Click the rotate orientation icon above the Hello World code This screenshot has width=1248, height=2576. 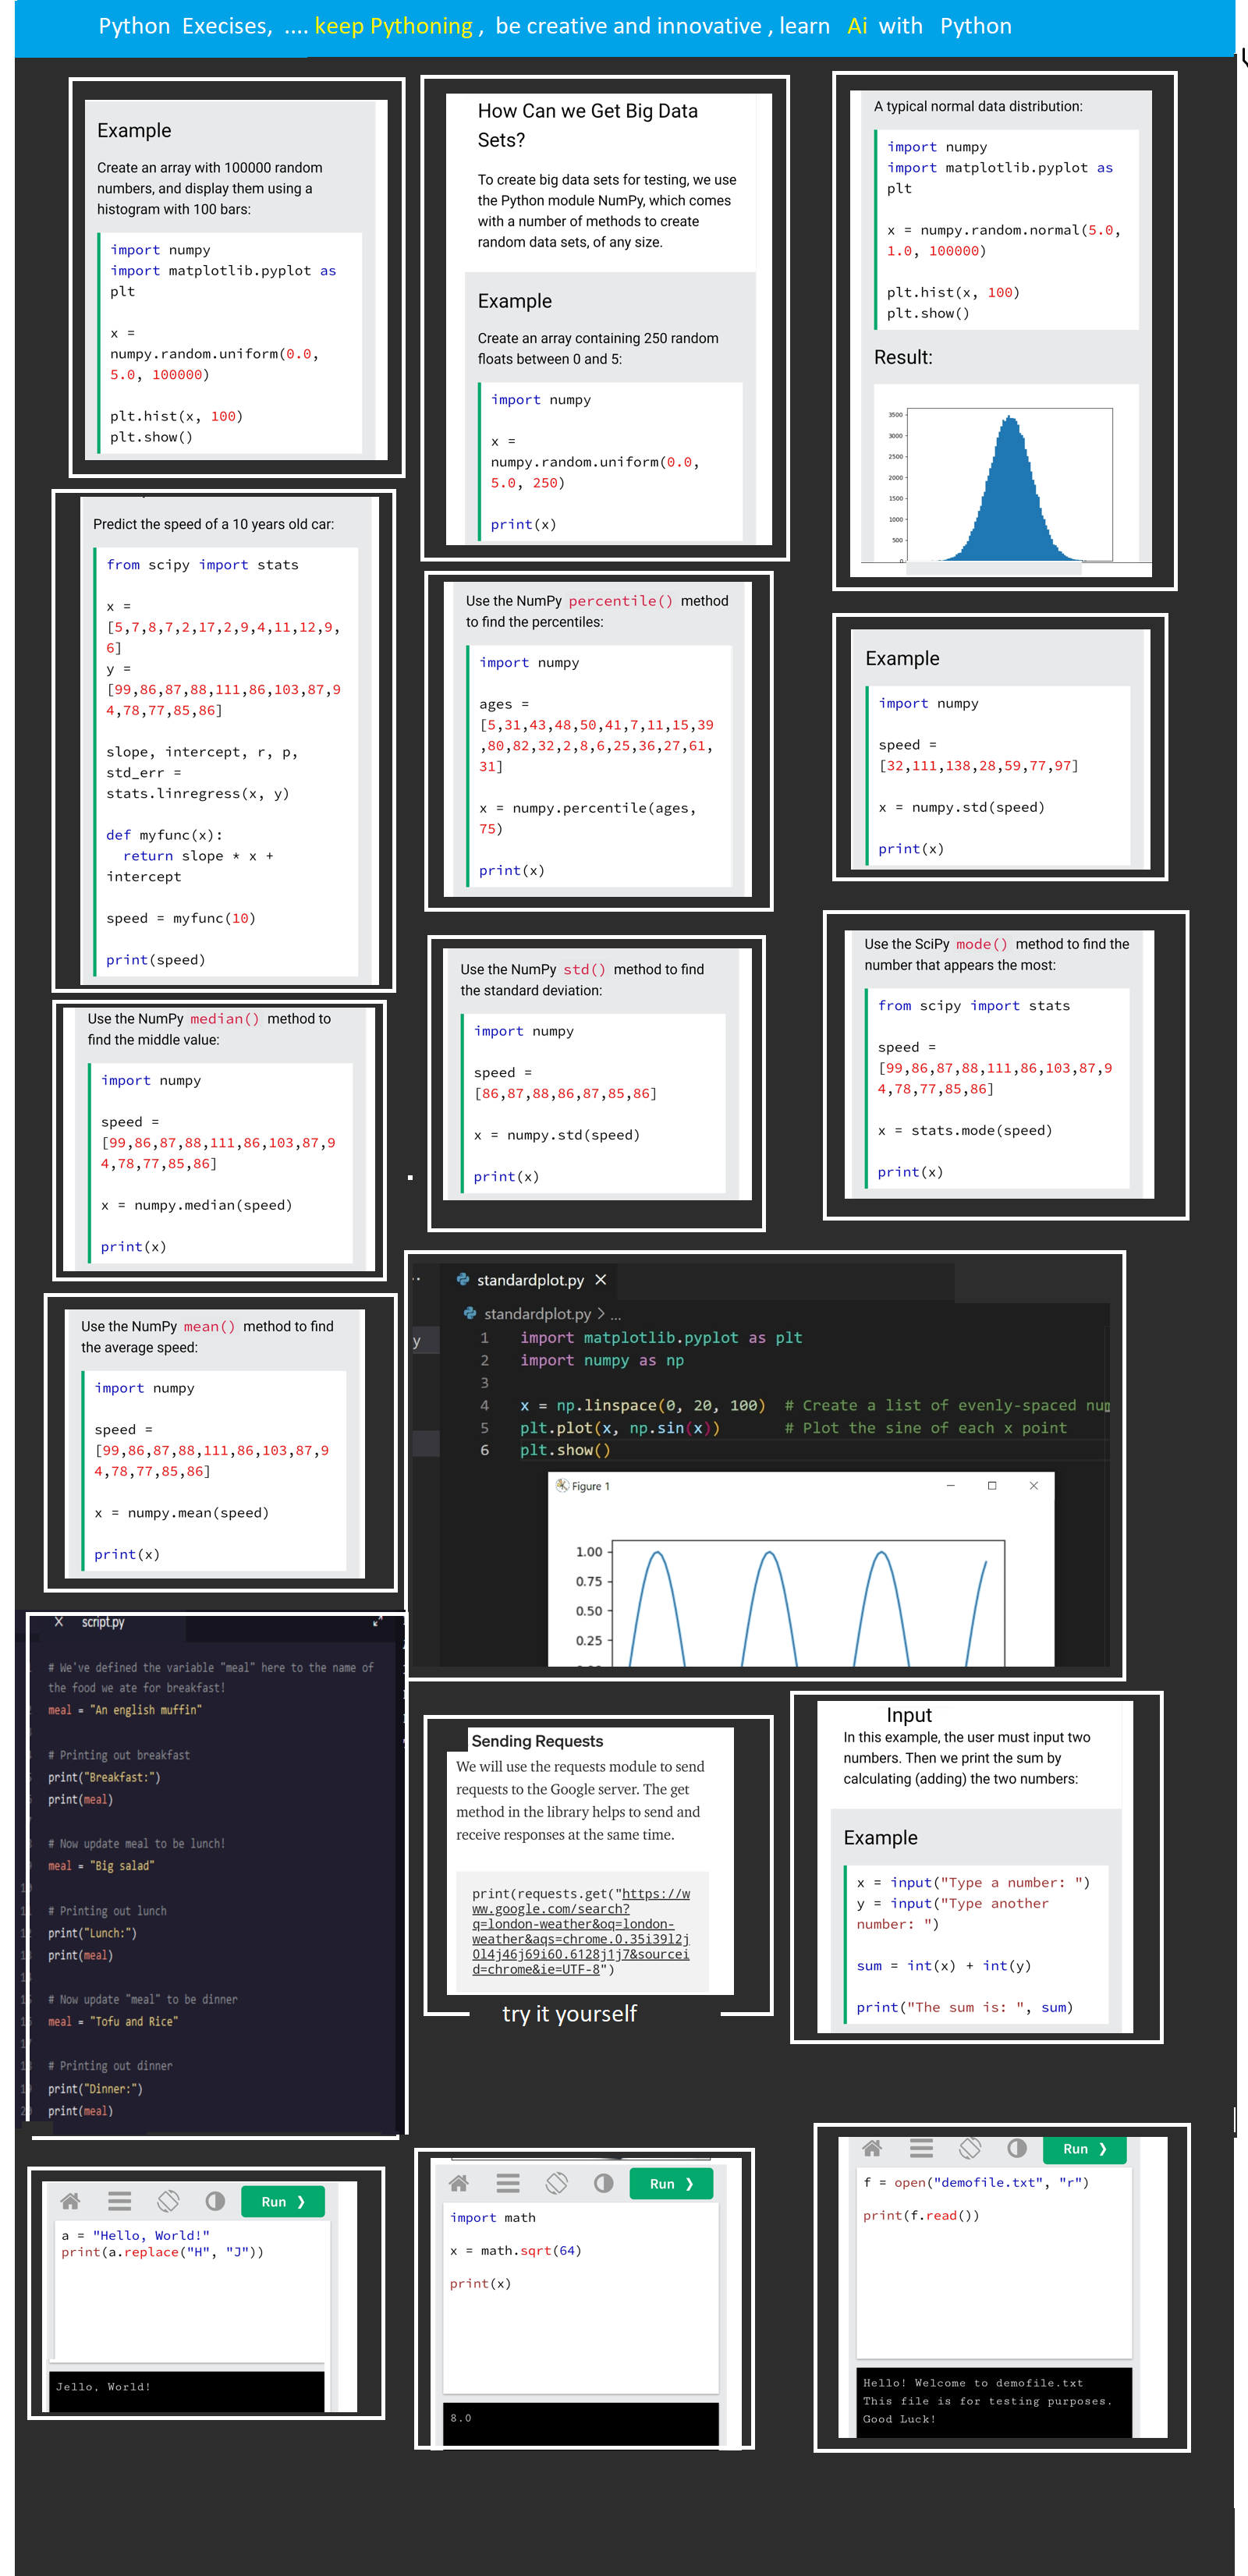coord(168,2201)
